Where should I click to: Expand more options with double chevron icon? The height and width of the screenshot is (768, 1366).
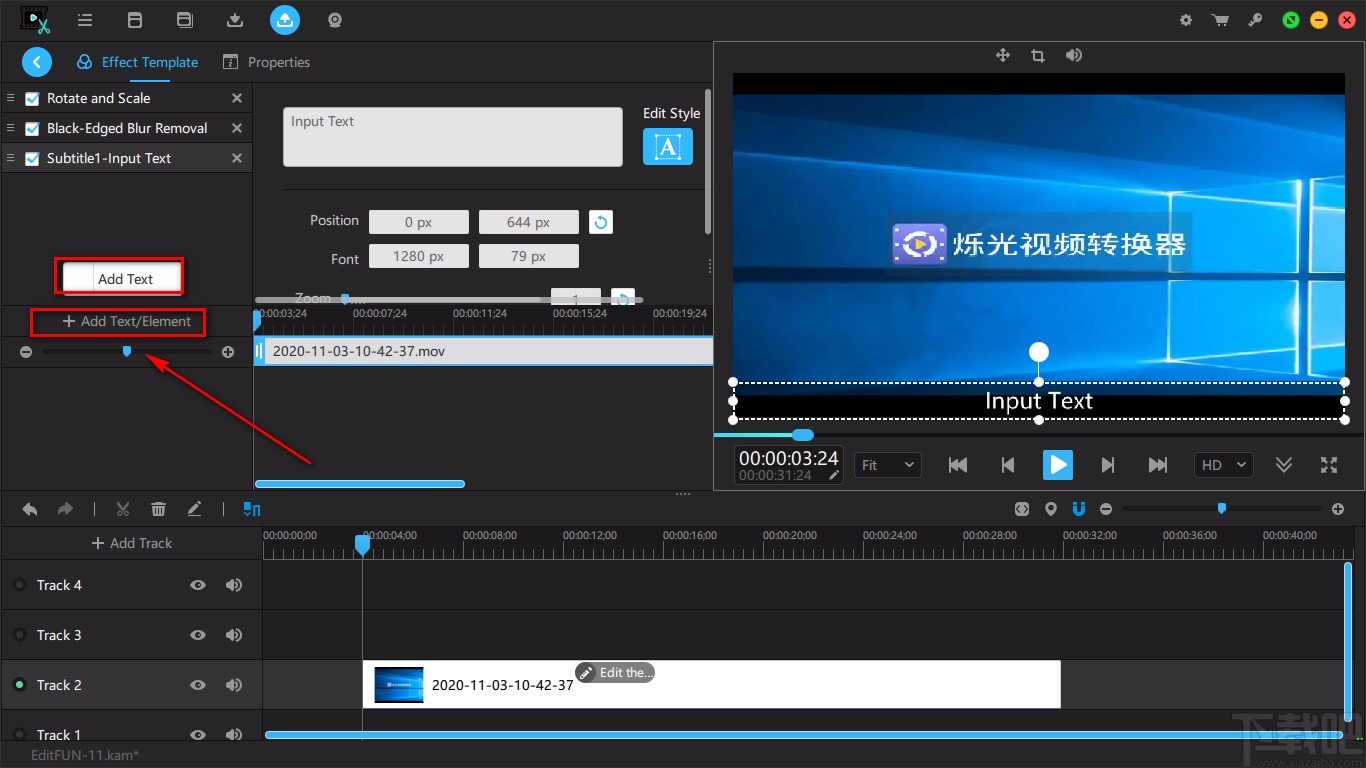coord(1284,465)
